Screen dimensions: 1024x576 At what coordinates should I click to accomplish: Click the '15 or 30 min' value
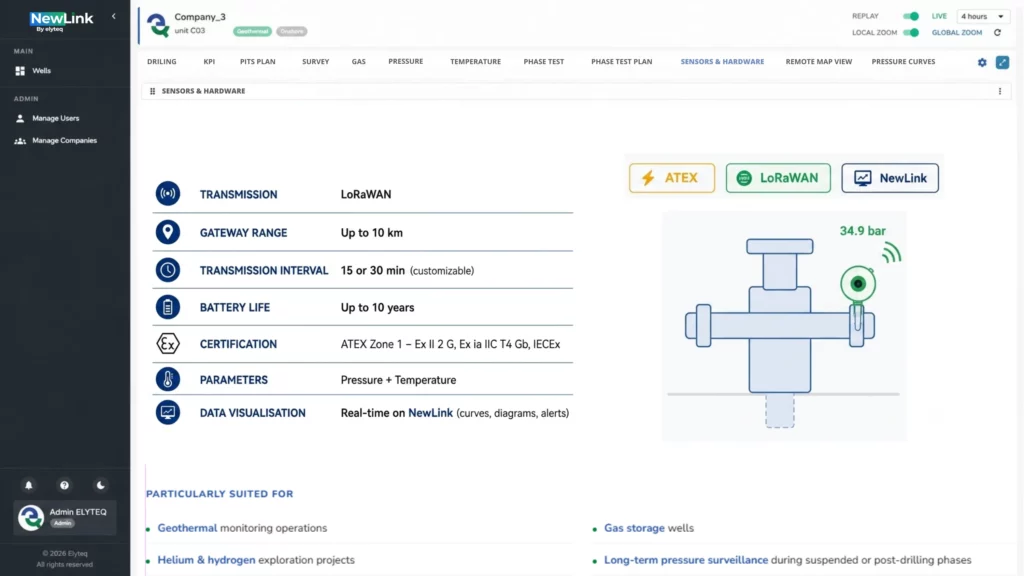point(373,270)
